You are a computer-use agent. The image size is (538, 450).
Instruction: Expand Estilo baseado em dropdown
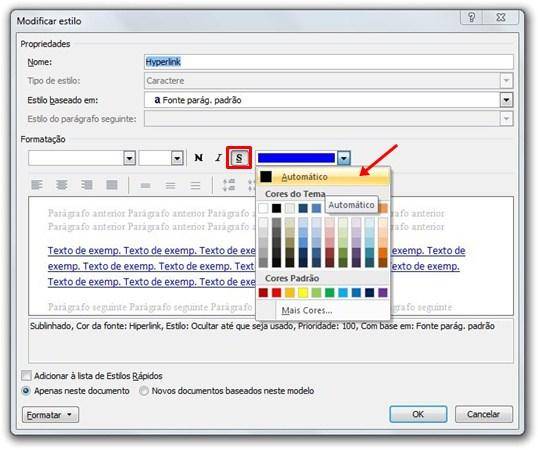coord(506,100)
